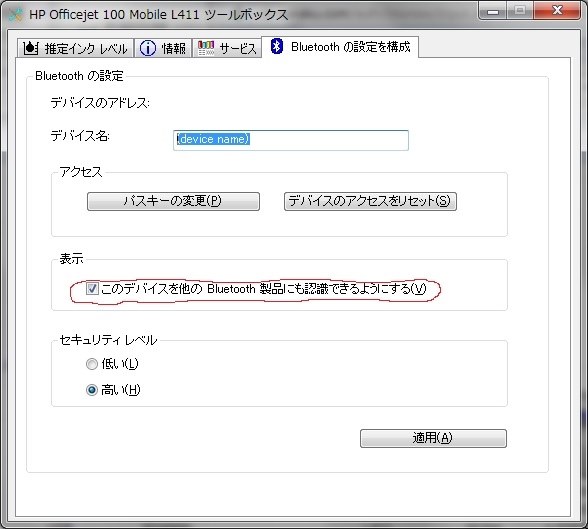
Task: Maximize the HP Toolbox window
Action: (520, 11)
